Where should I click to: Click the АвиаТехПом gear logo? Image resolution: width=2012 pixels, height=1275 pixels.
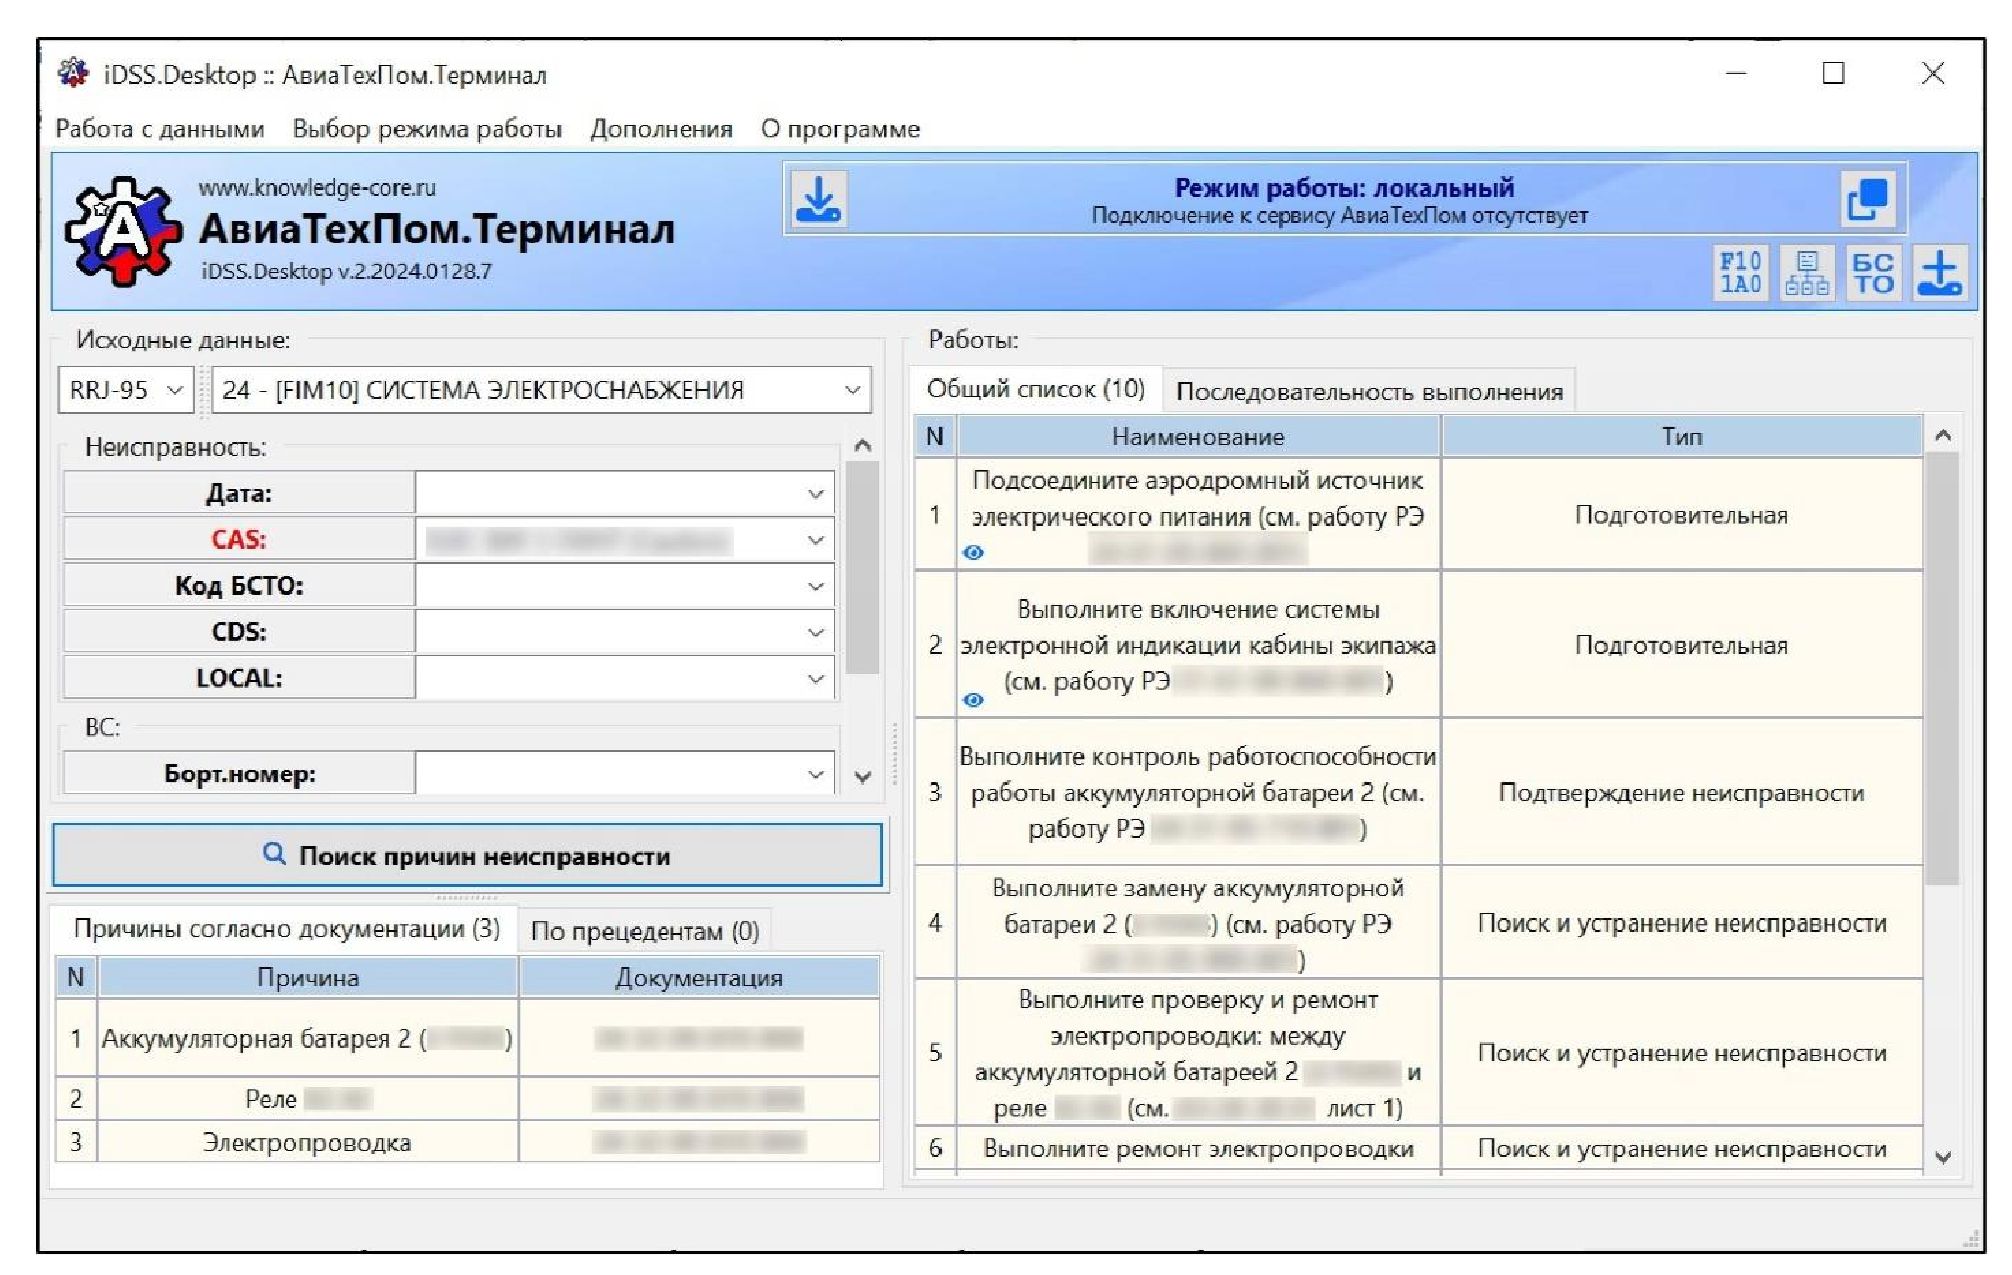tap(122, 232)
